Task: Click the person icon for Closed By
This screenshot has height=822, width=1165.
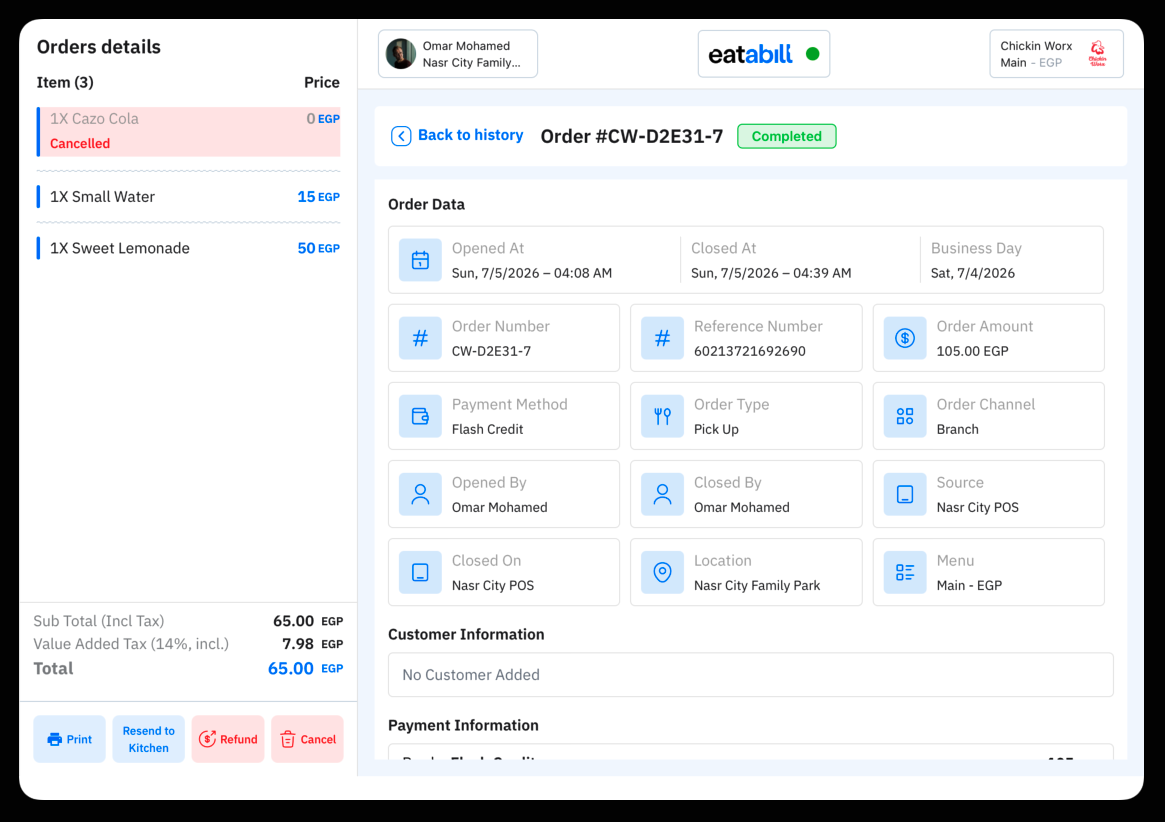Action: (x=662, y=494)
